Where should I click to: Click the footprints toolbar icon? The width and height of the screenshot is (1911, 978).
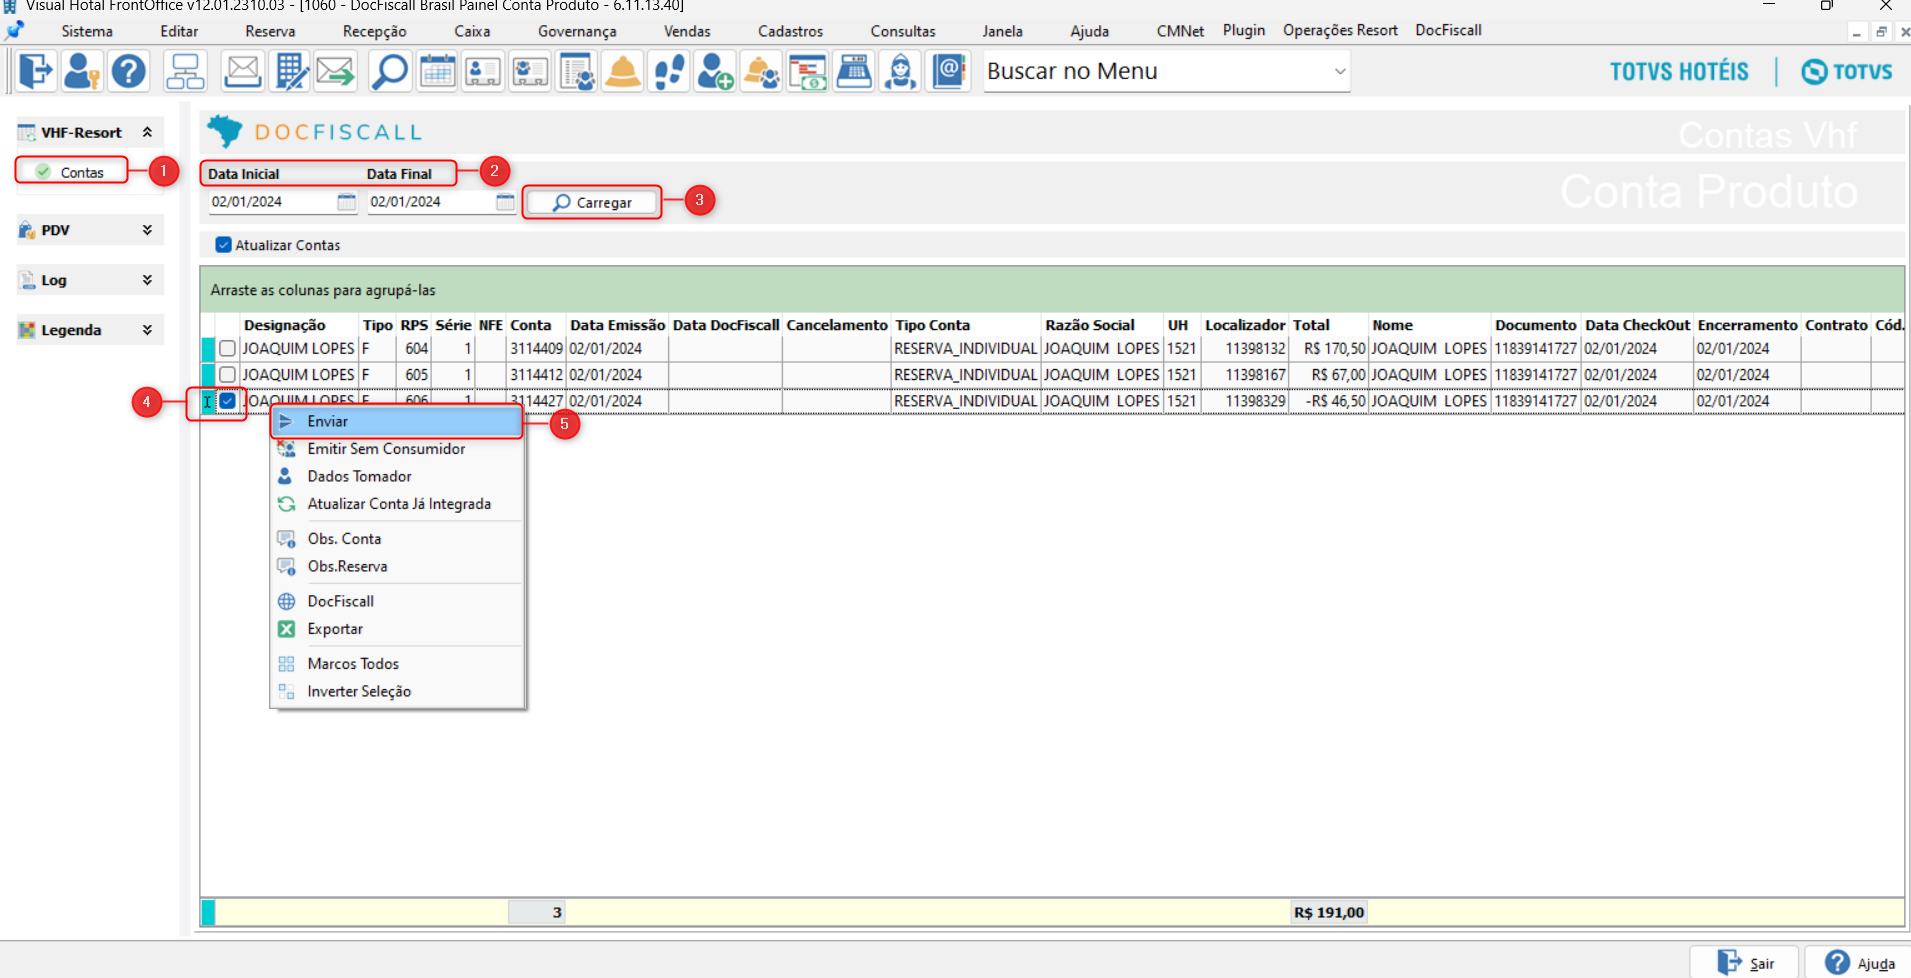669,71
